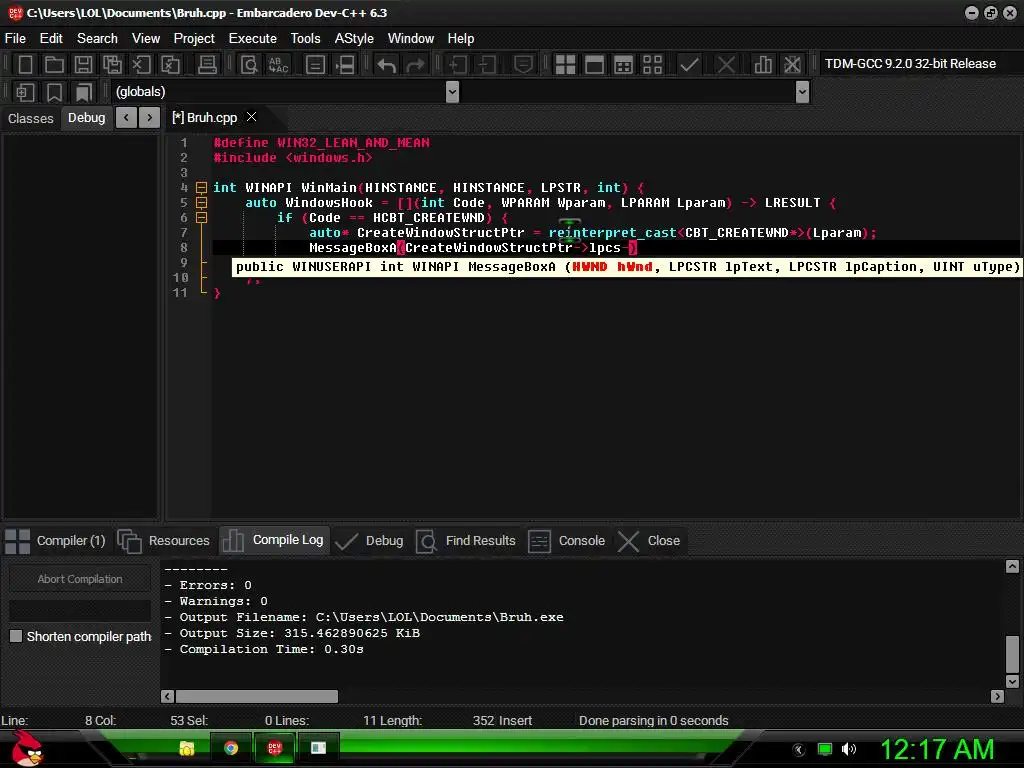Viewport: 1024px width, 768px height.
Task: Switch to the Resources bottom tab
Action: click(164, 541)
